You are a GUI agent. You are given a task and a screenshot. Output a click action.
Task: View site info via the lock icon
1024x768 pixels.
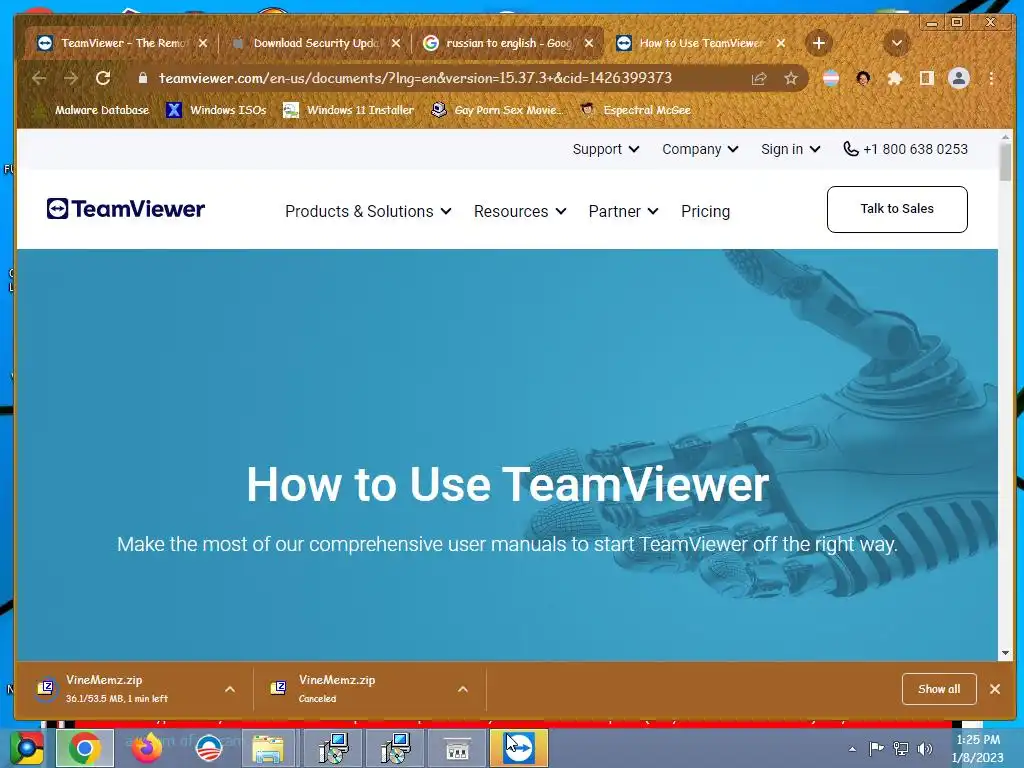click(143, 78)
